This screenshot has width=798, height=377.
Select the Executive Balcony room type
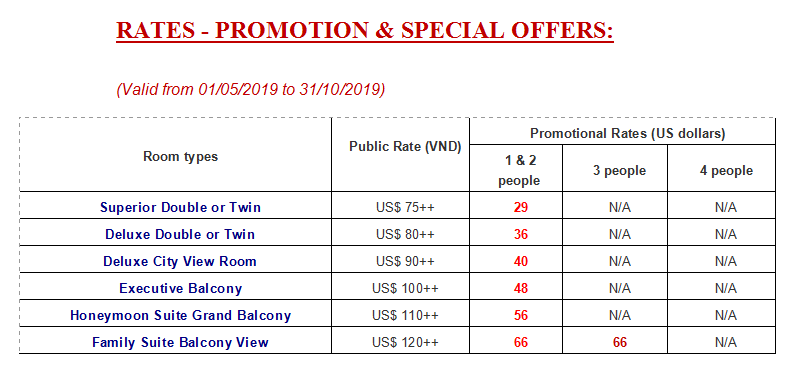pyautogui.click(x=180, y=288)
